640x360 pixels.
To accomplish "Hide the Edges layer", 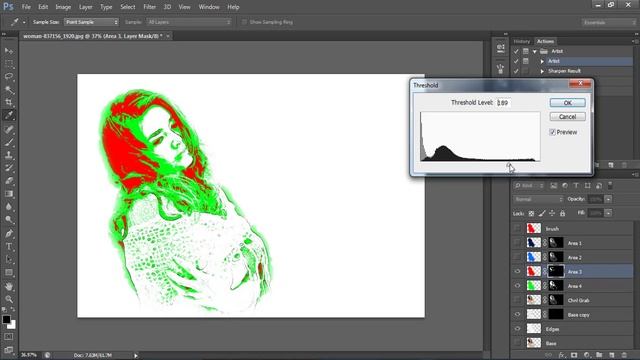I will (517, 329).
